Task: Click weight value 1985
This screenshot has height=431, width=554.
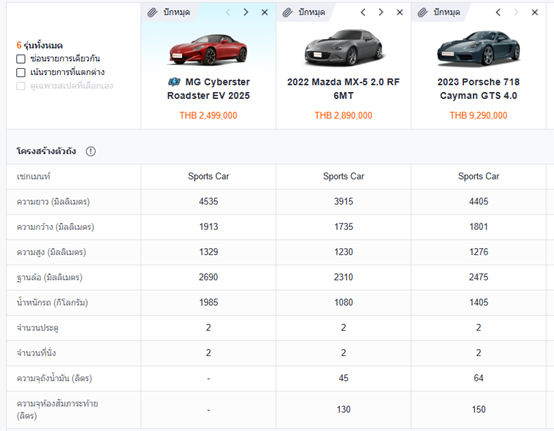Action: pyautogui.click(x=208, y=303)
